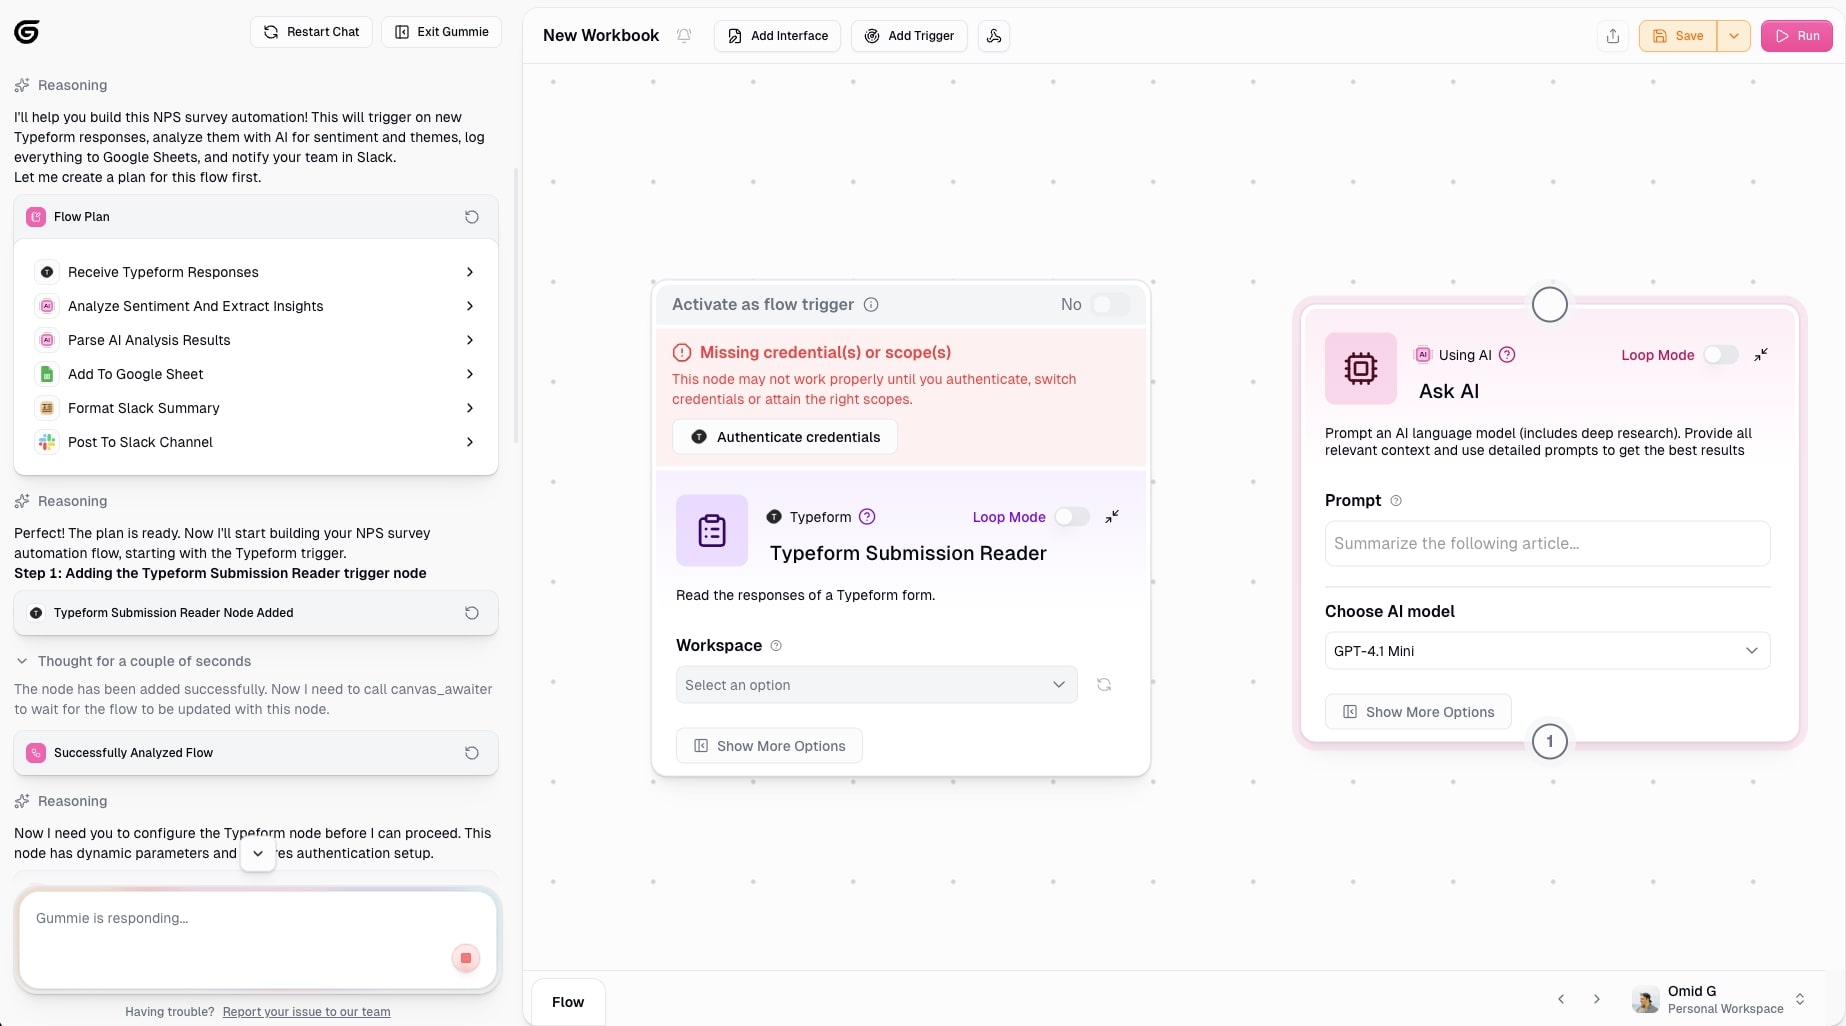The width and height of the screenshot is (1846, 1026).
Task: Run the workflow
Action: tap(1797, 36)
